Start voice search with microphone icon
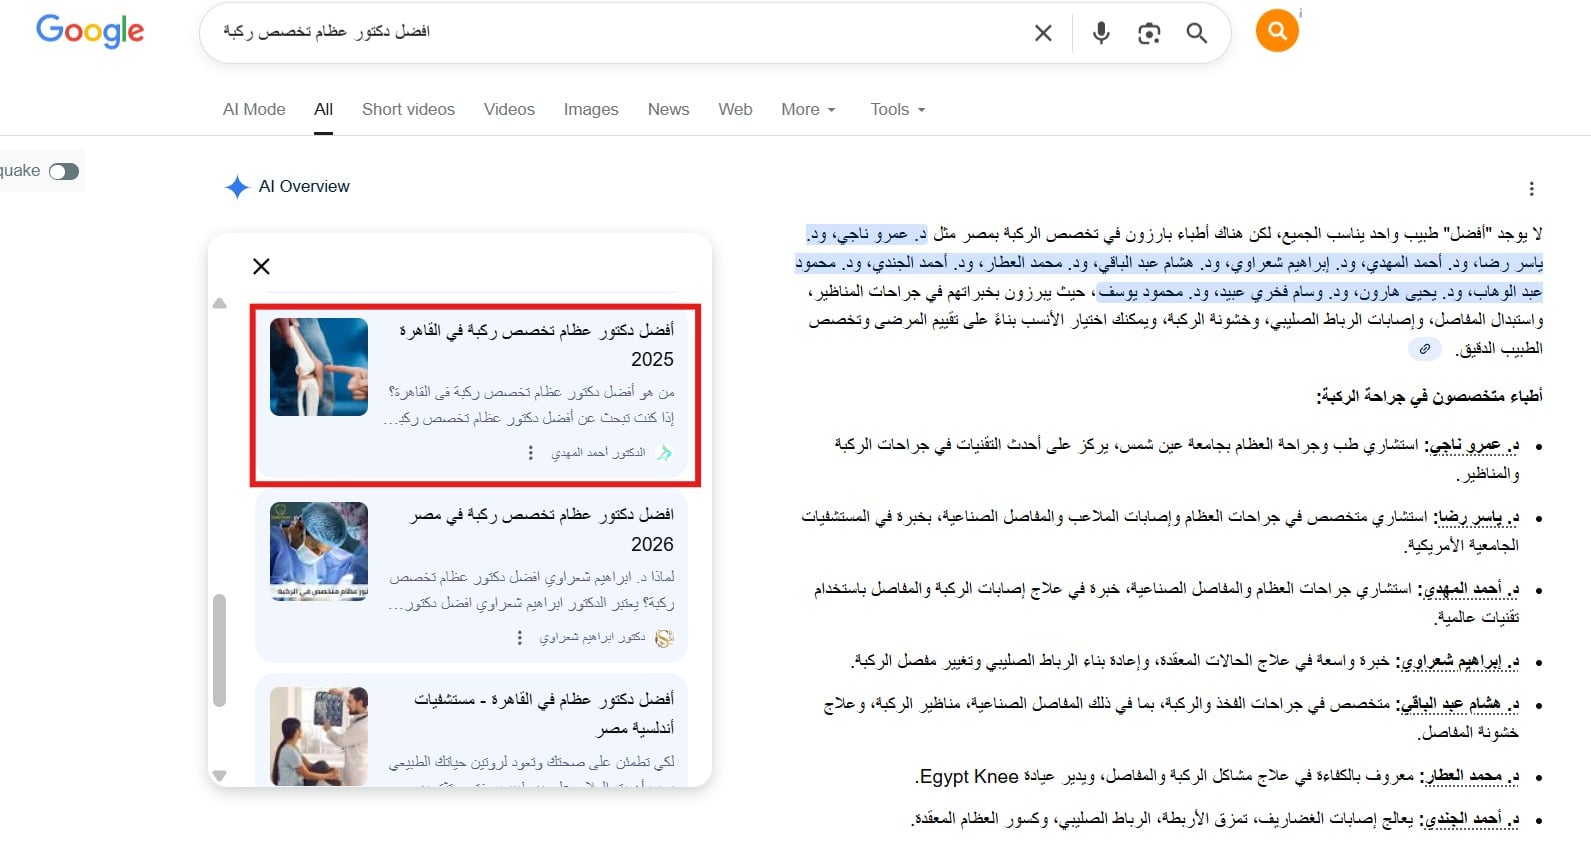Image resolution: width=1591 pixels, height=849 pixels. [1101, 33]
